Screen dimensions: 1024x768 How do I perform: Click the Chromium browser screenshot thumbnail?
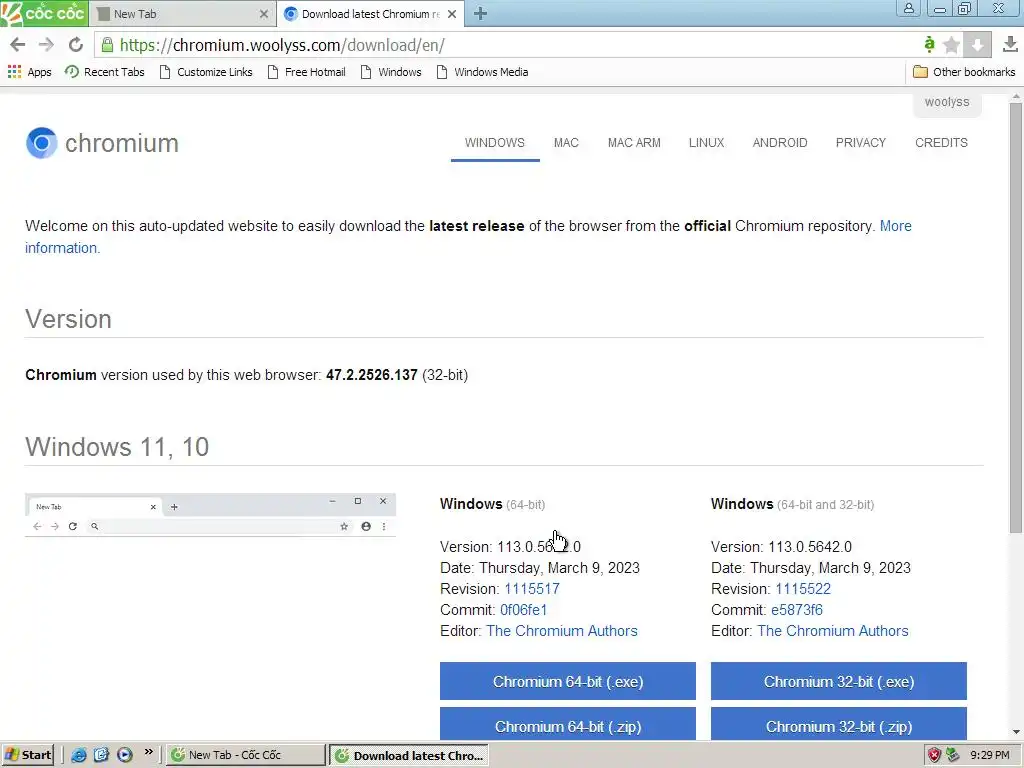pyautogui.click(x=210, y=515)
